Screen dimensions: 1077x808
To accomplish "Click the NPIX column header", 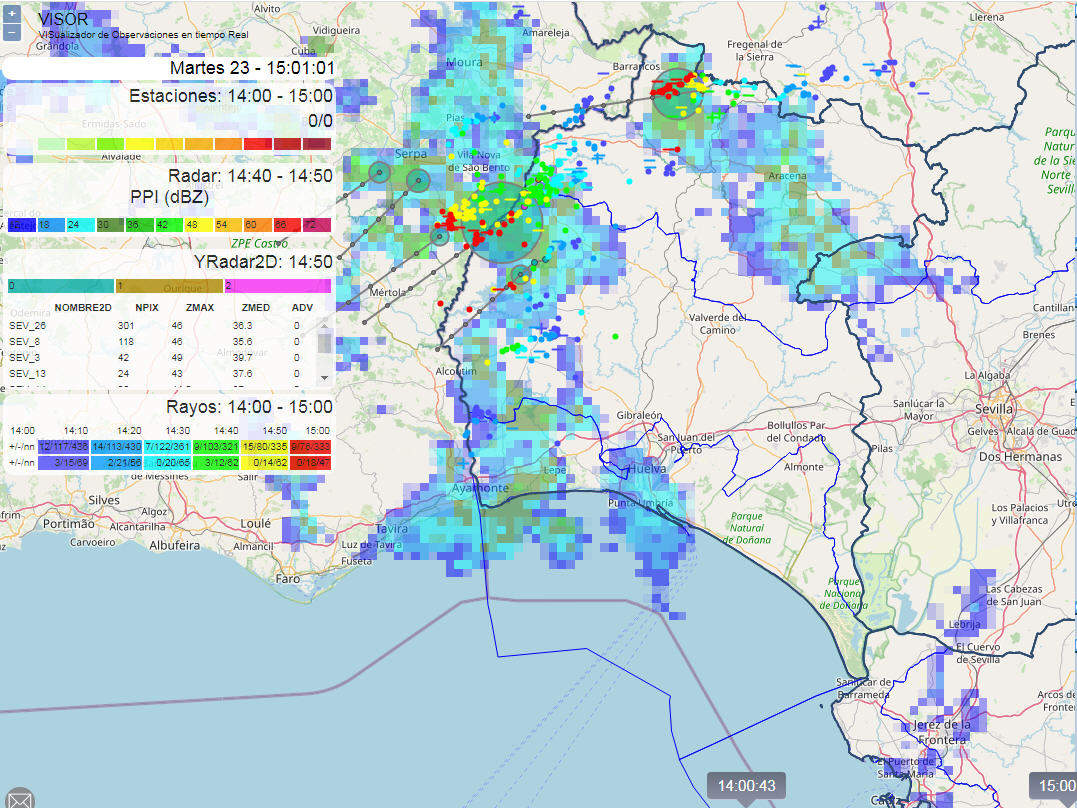I will point(147,307).
